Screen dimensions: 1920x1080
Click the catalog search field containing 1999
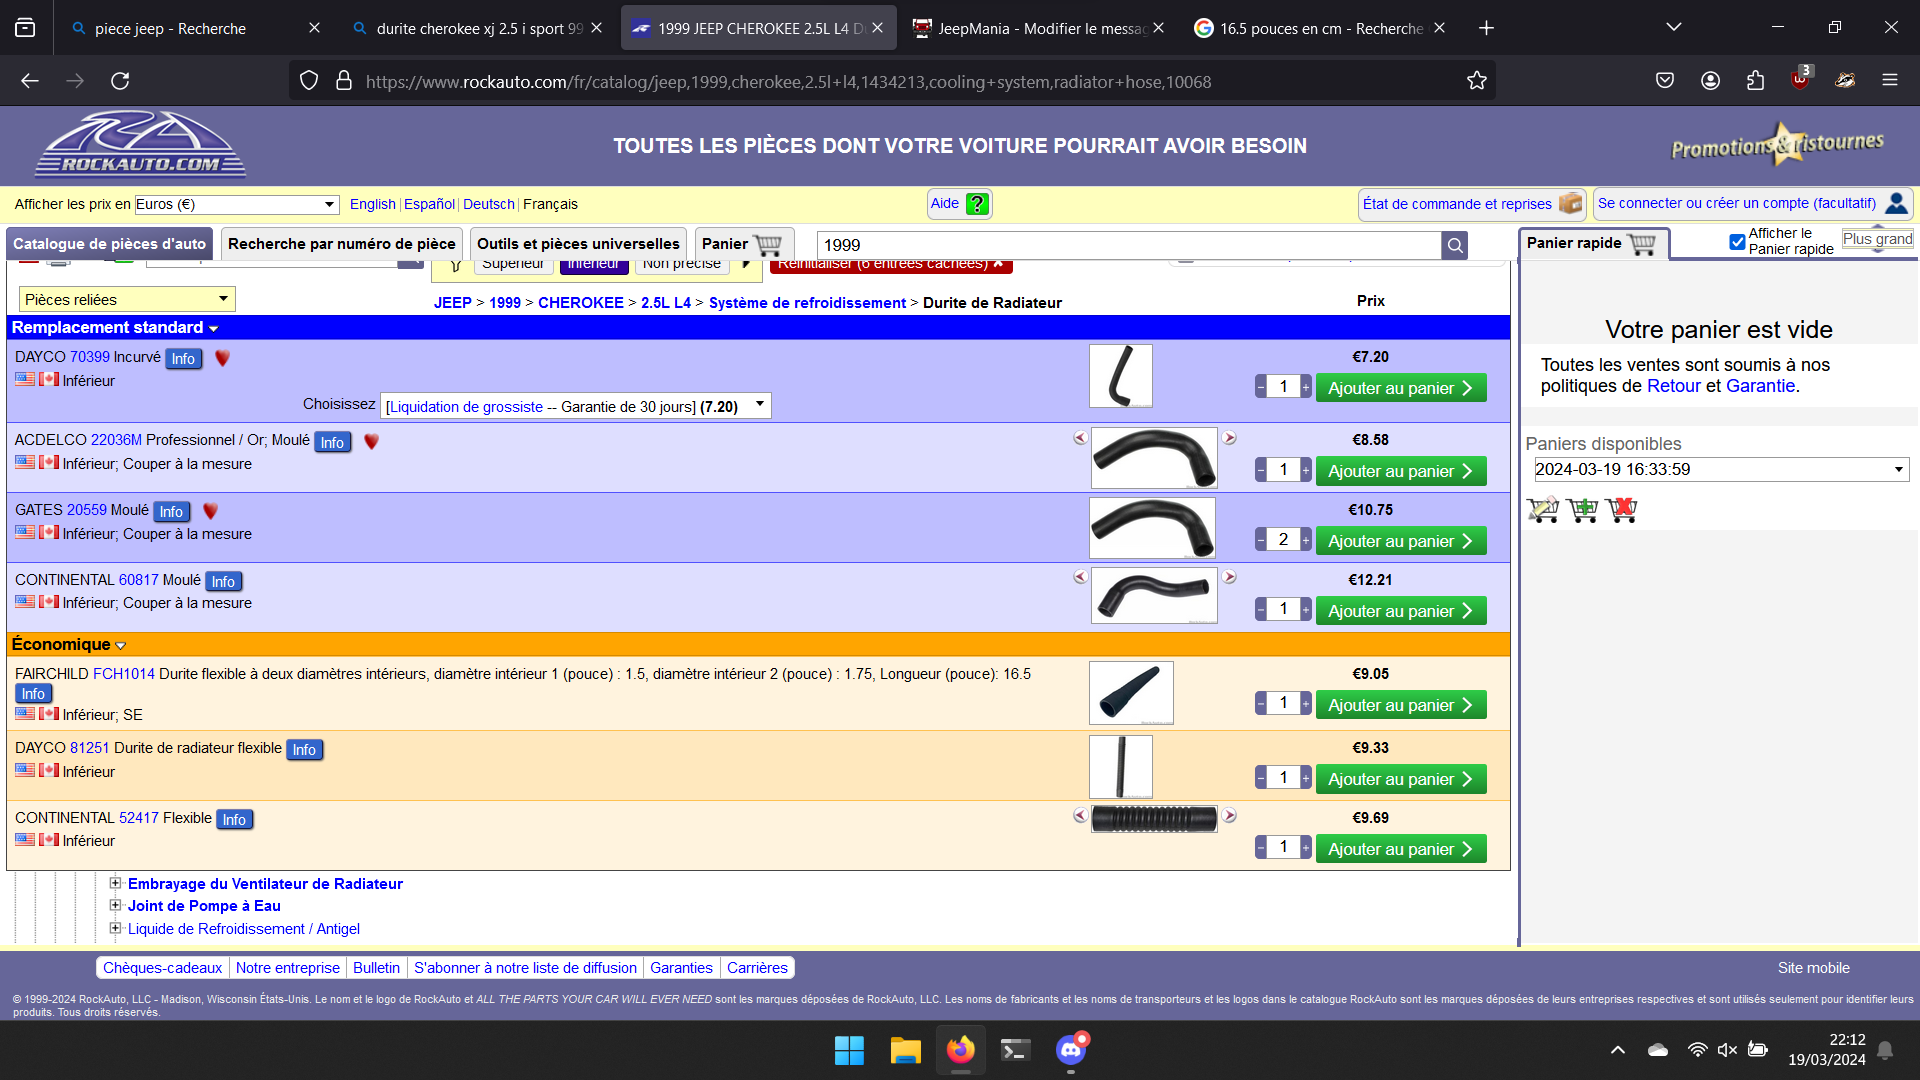click(1128, 245)
